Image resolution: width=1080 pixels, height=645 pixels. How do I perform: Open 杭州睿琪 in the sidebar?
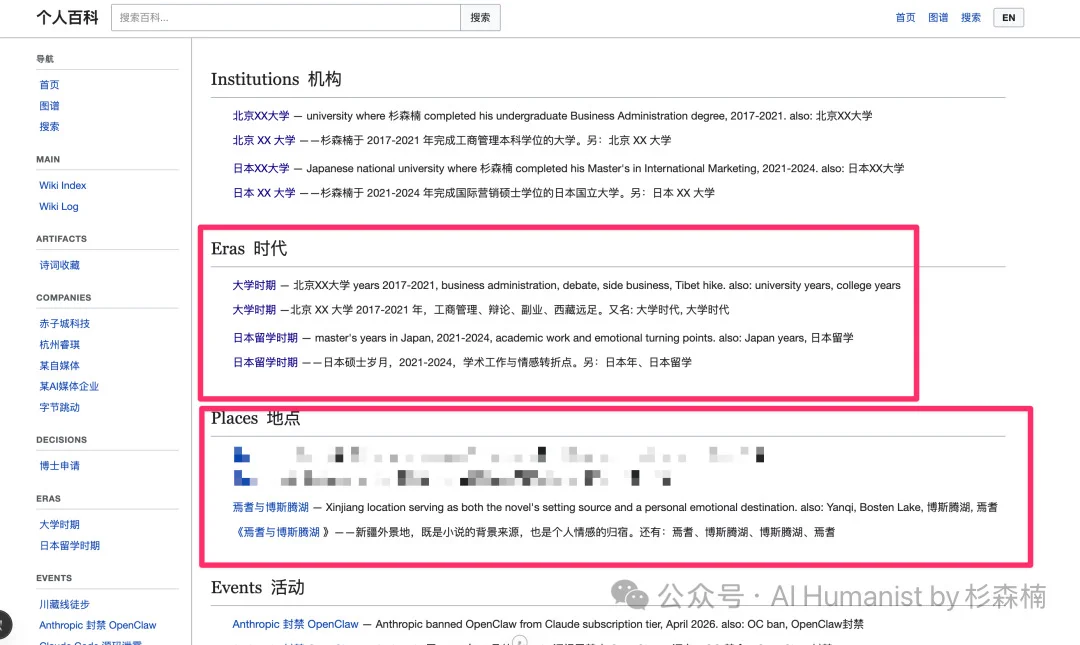[59, 345]
